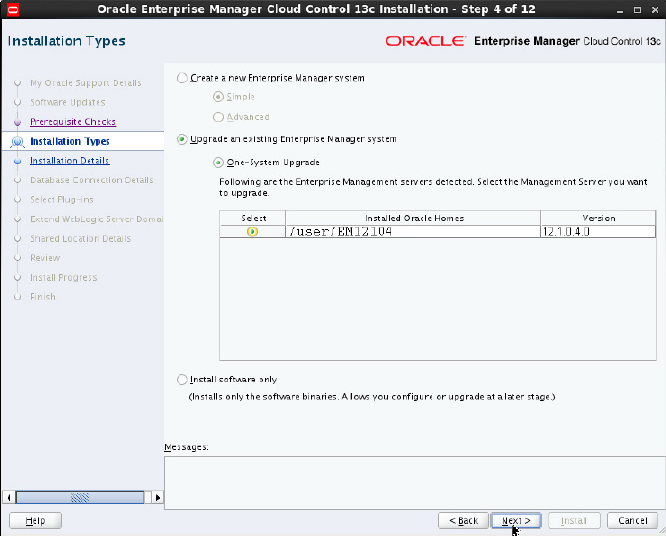Click Software Updates step in sidebar
Viewport: 666px width, 536px height.
68,102
